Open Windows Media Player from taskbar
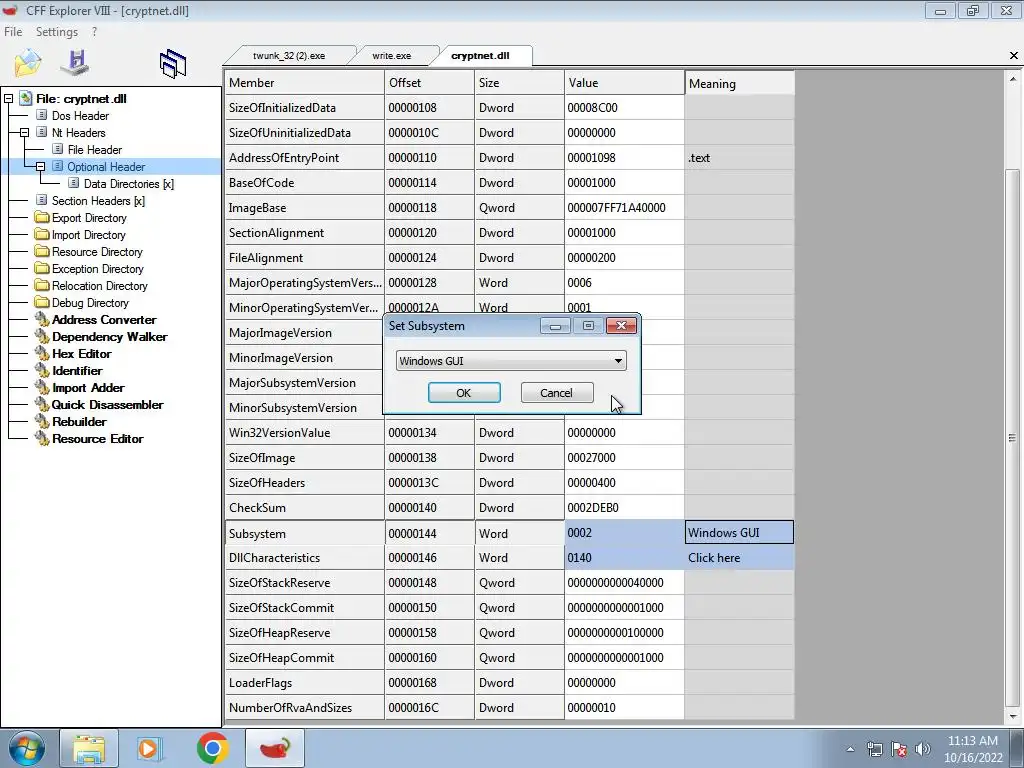The width and height of the screenshot is (1024, 768). coord(148,748)
